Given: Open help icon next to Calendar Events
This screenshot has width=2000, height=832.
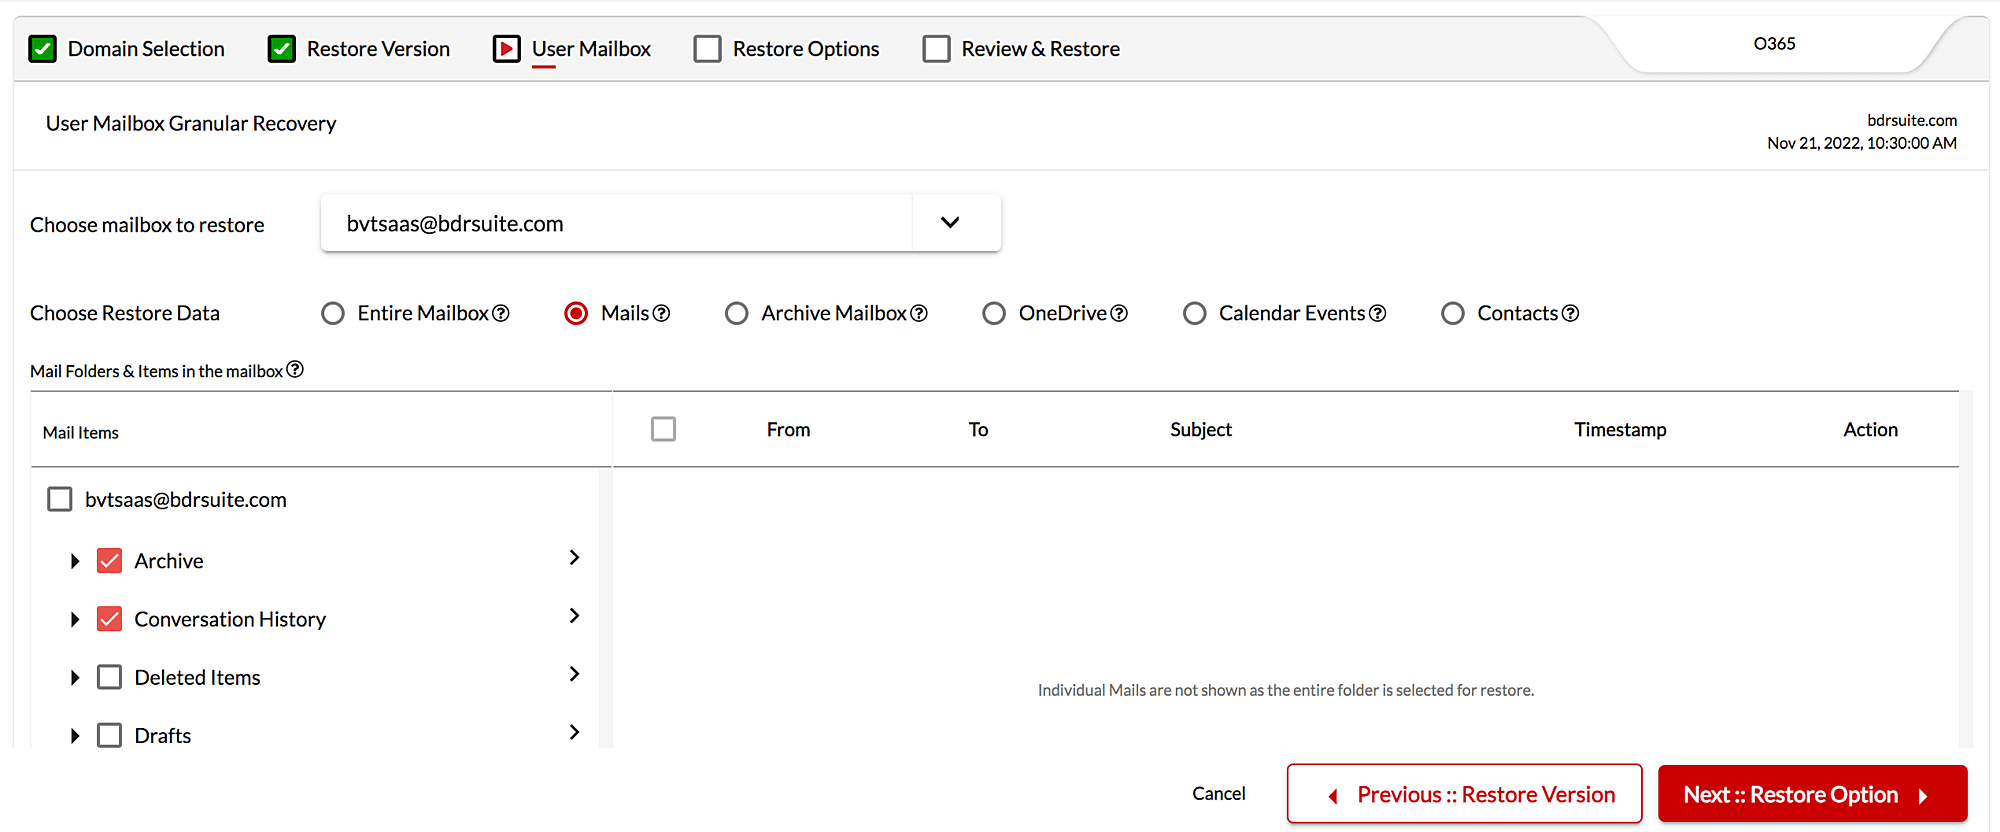Looking at the screenshot, I should [1377, 313].
